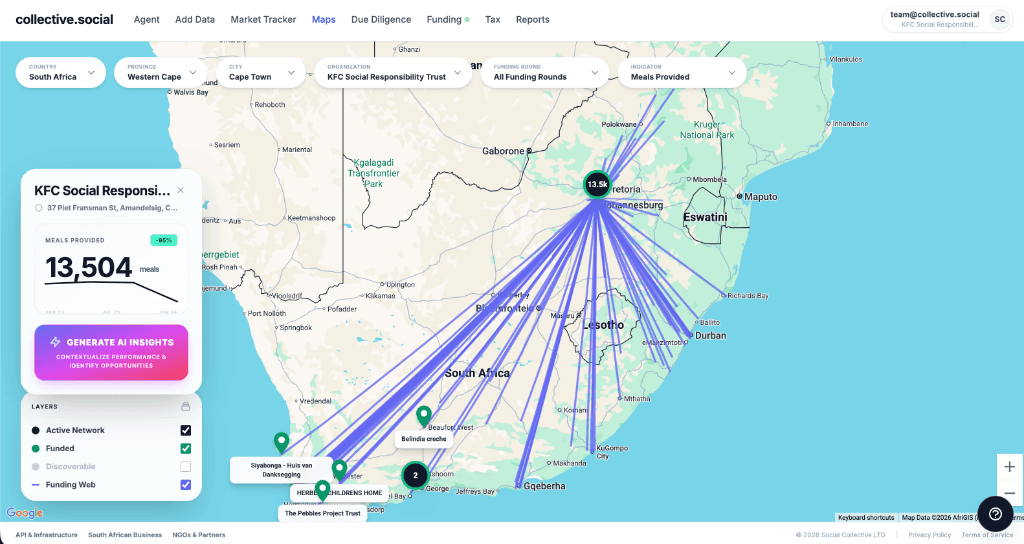Click the Siyabonga - Huis van Danksegging label
Image resolution: width=1024 pixels, height=544 pixels.
(x=281, y=470)
